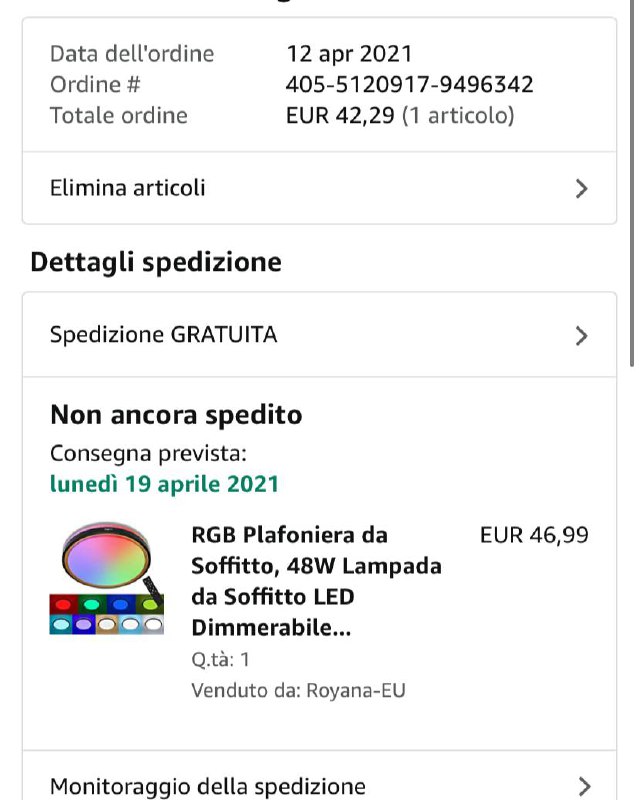This screenshot has height=800, width=639.
Task: Open the RGB Plafoniera da Soffitto product title
Action: (x=316, y=581)
